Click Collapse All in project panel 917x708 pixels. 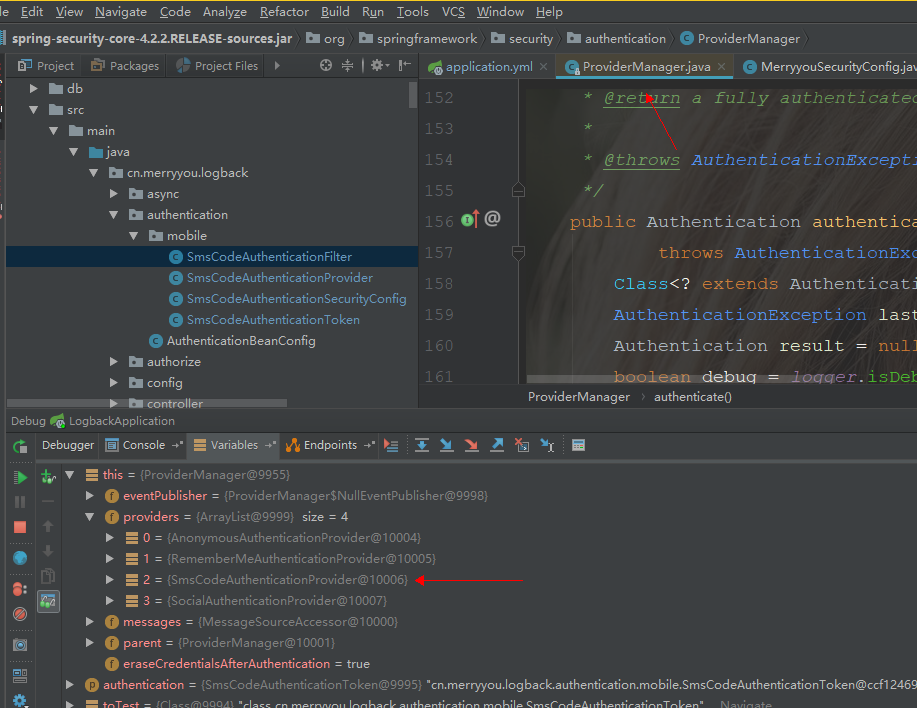[x=347, y=65]
